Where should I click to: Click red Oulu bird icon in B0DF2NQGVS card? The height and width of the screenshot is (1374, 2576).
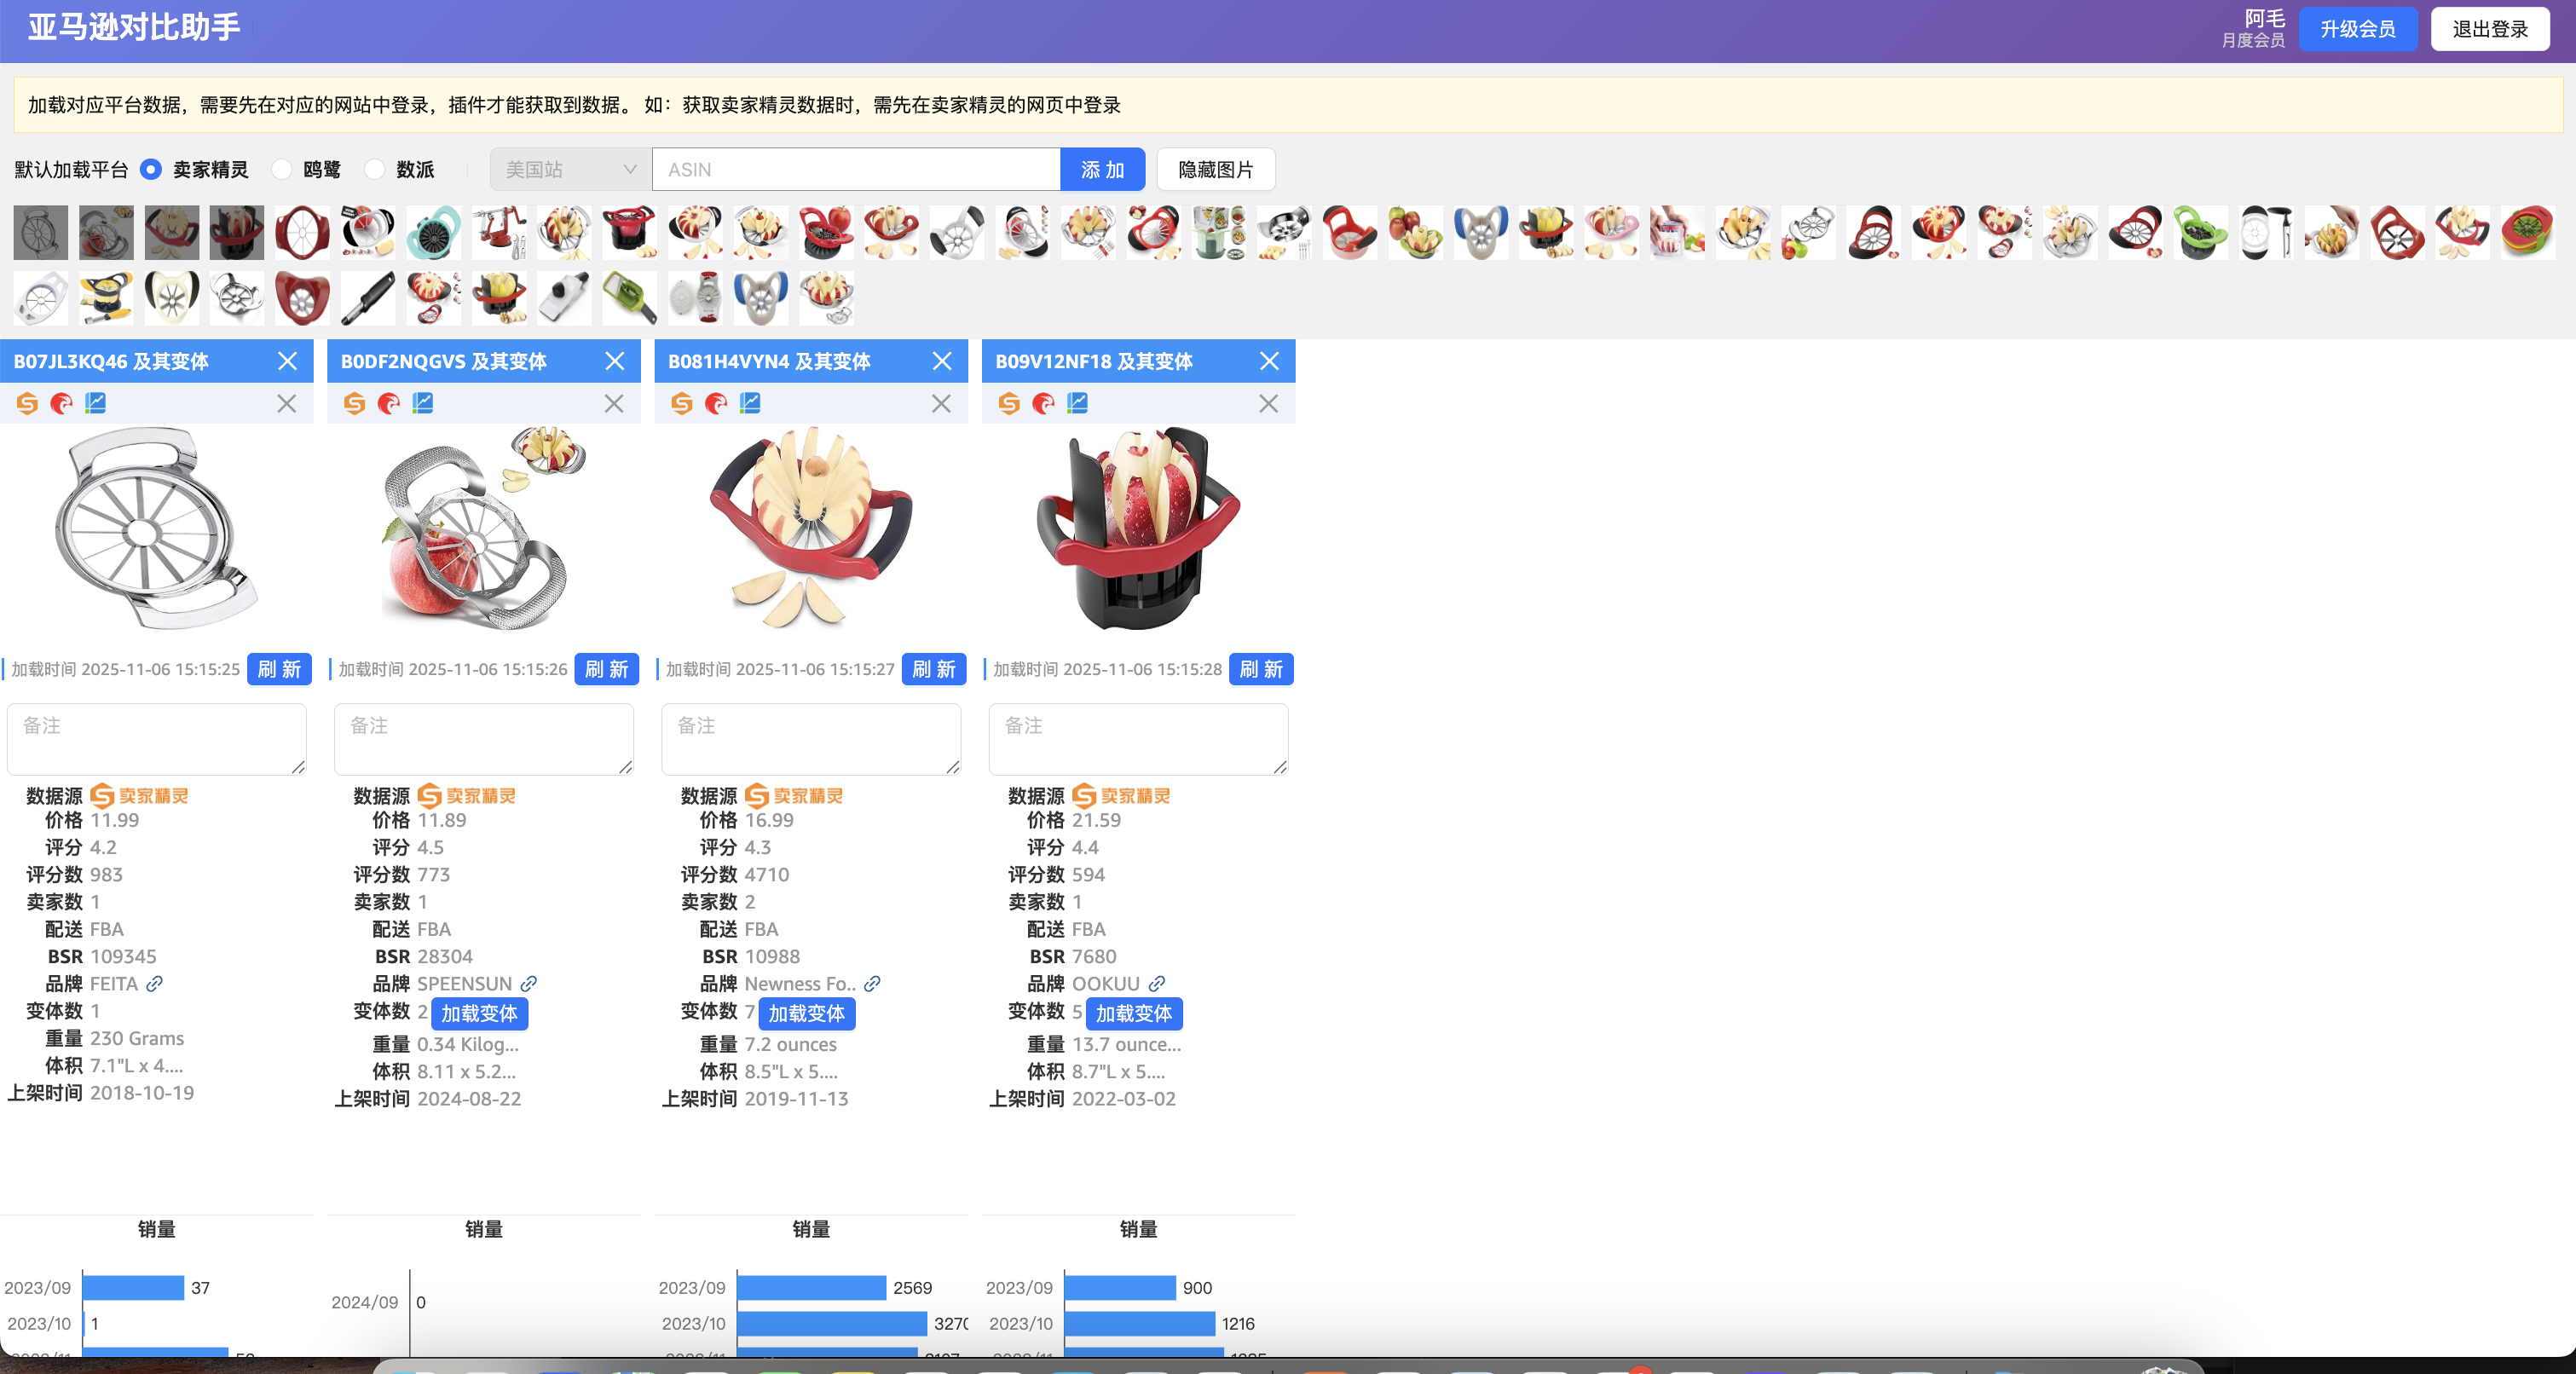click(x=389, y=403)
